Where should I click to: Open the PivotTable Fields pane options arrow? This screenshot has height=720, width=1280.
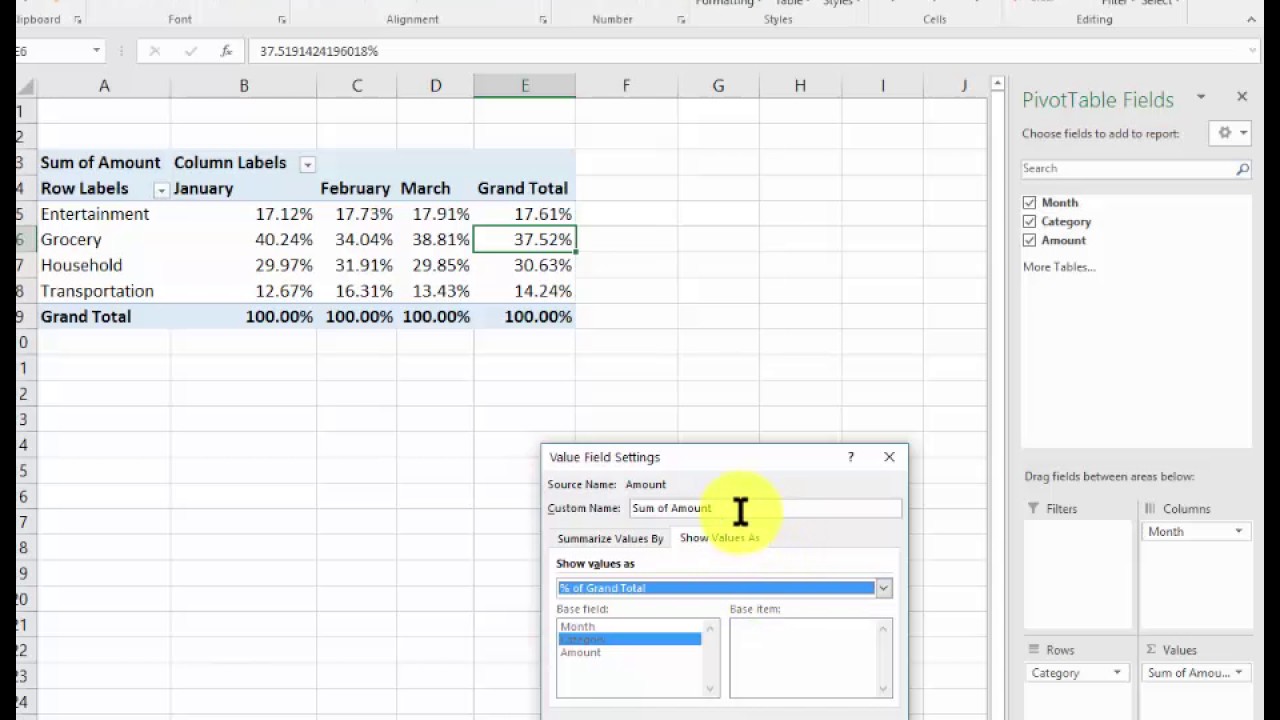1201,97
